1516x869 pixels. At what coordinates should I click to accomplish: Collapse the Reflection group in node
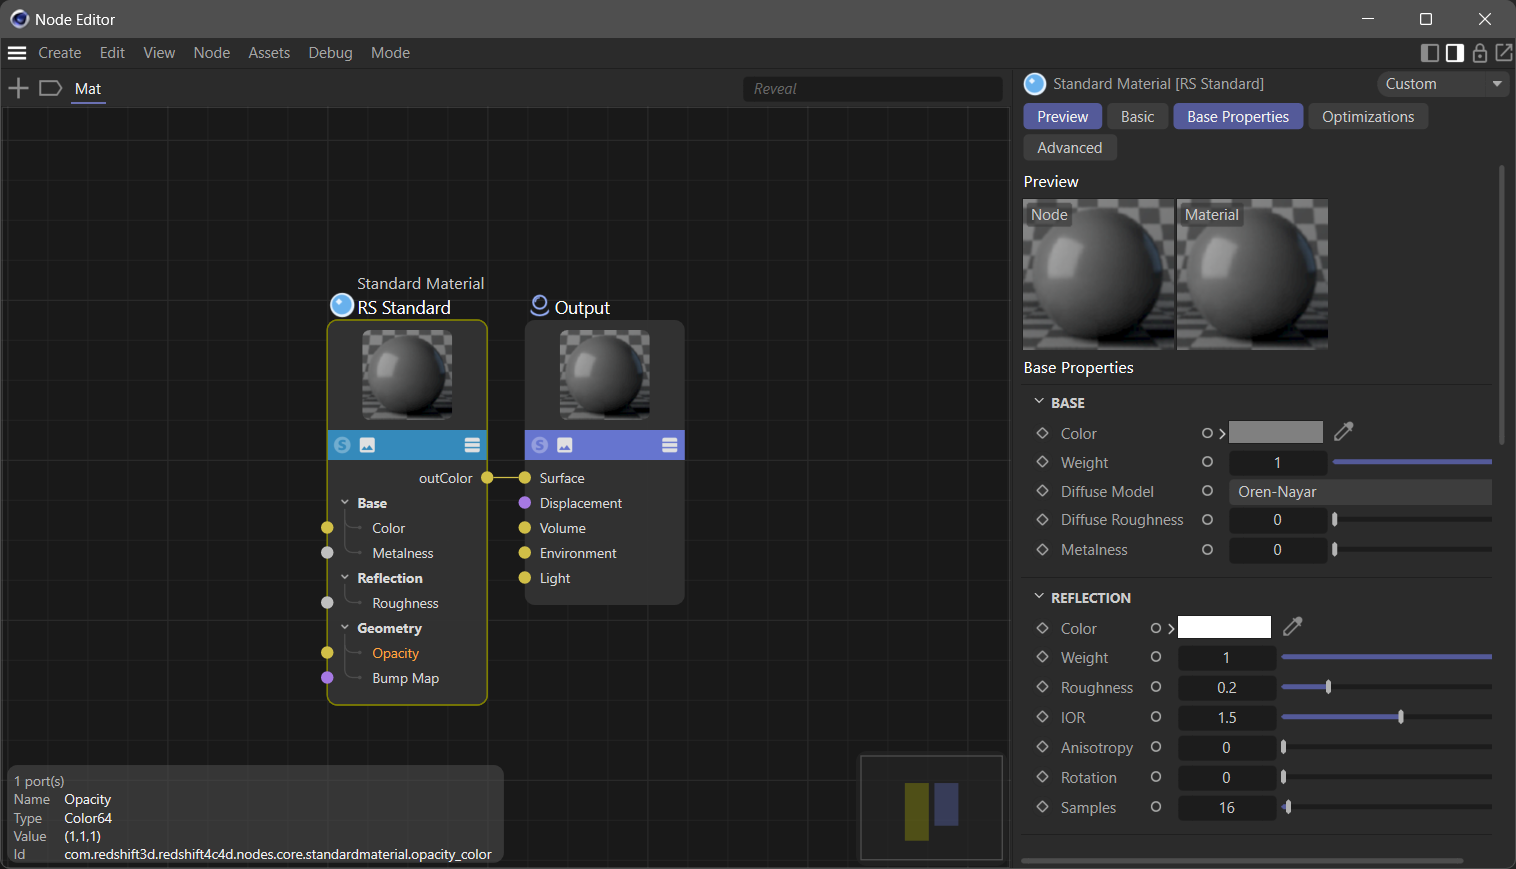coord(345,578)
